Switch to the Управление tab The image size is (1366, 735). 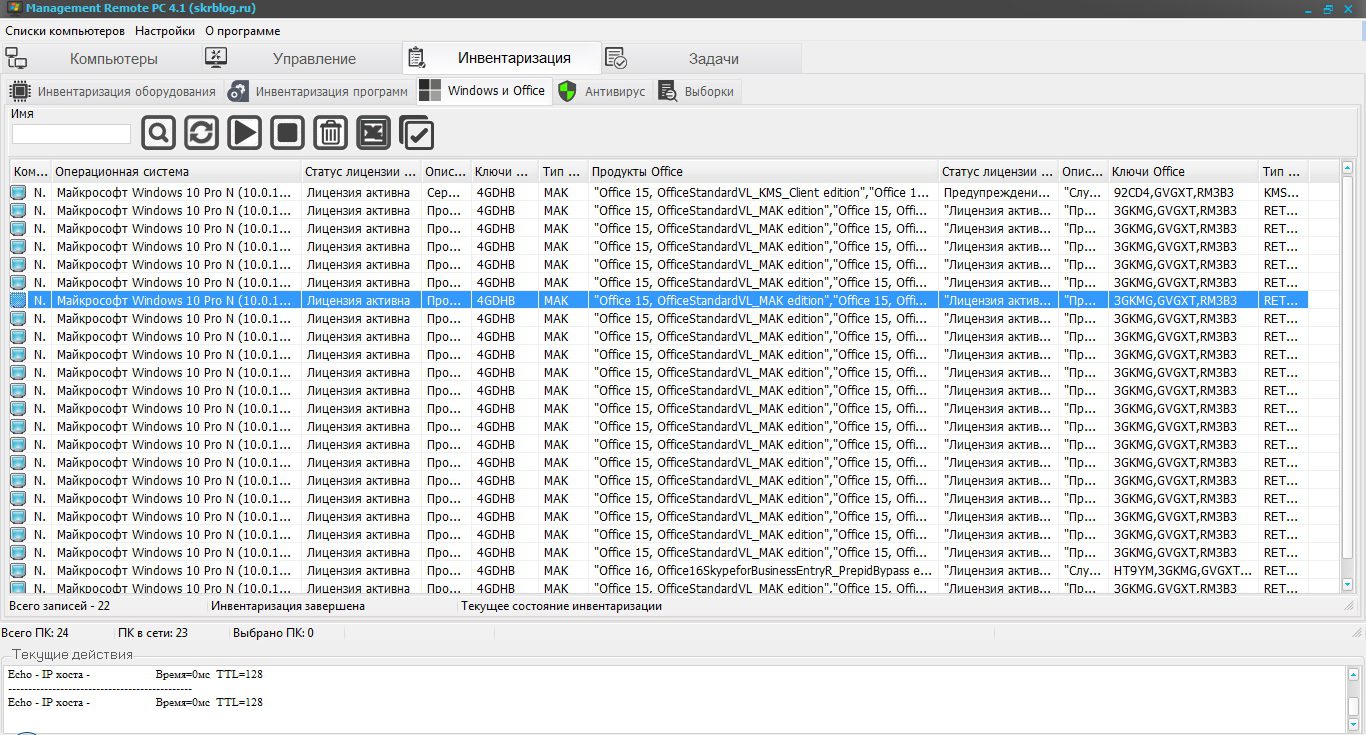300,58
